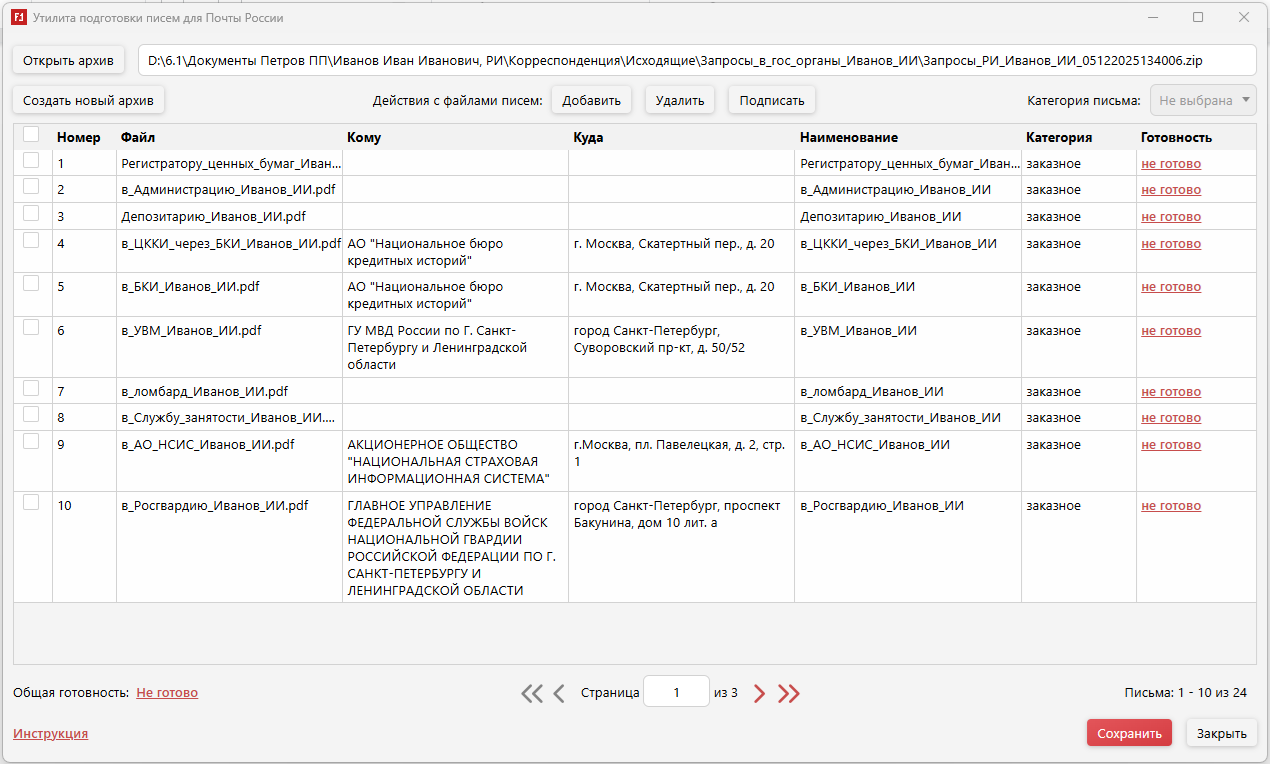Tick checkbox for в_ломбард row 7

[x=31, y=389]
